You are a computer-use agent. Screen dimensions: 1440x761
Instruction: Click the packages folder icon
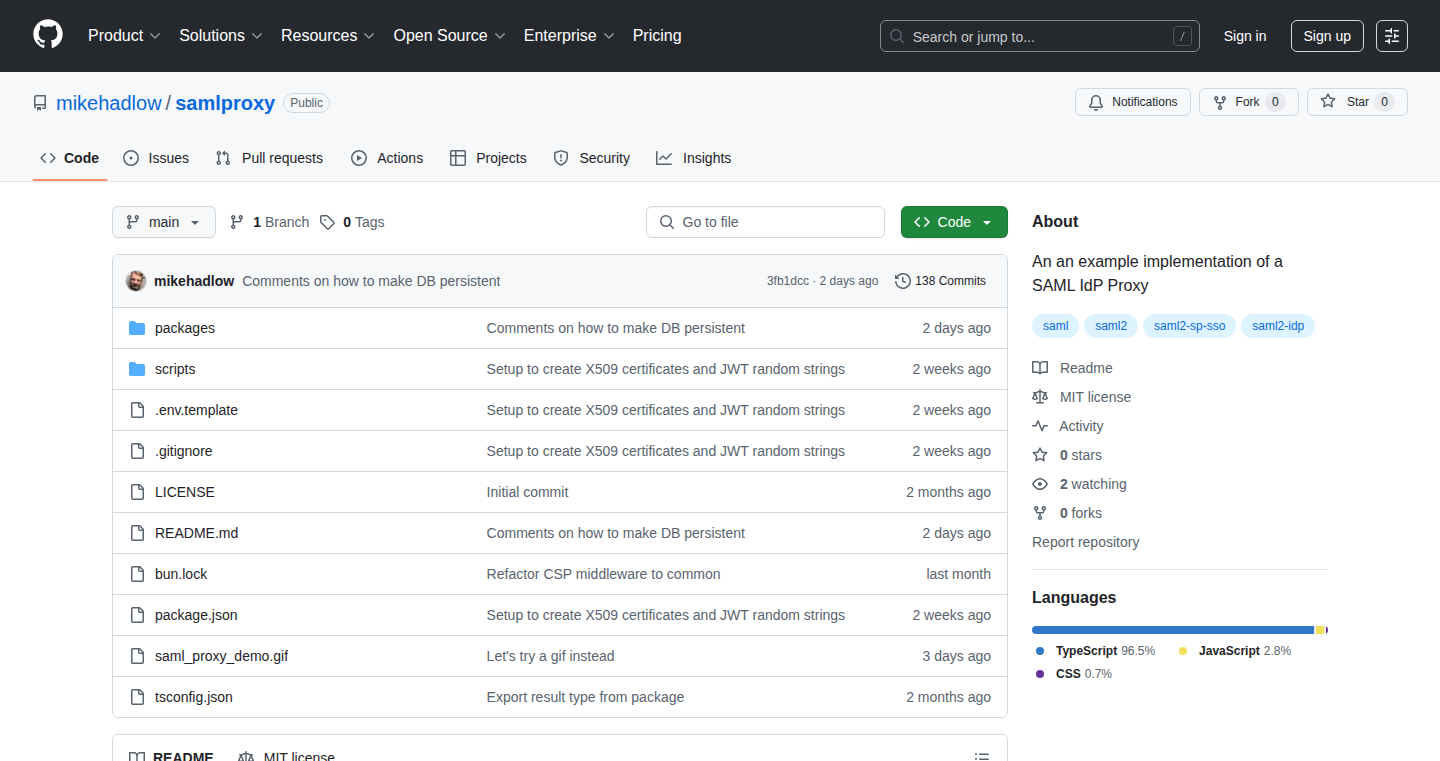tap(137, 328)
